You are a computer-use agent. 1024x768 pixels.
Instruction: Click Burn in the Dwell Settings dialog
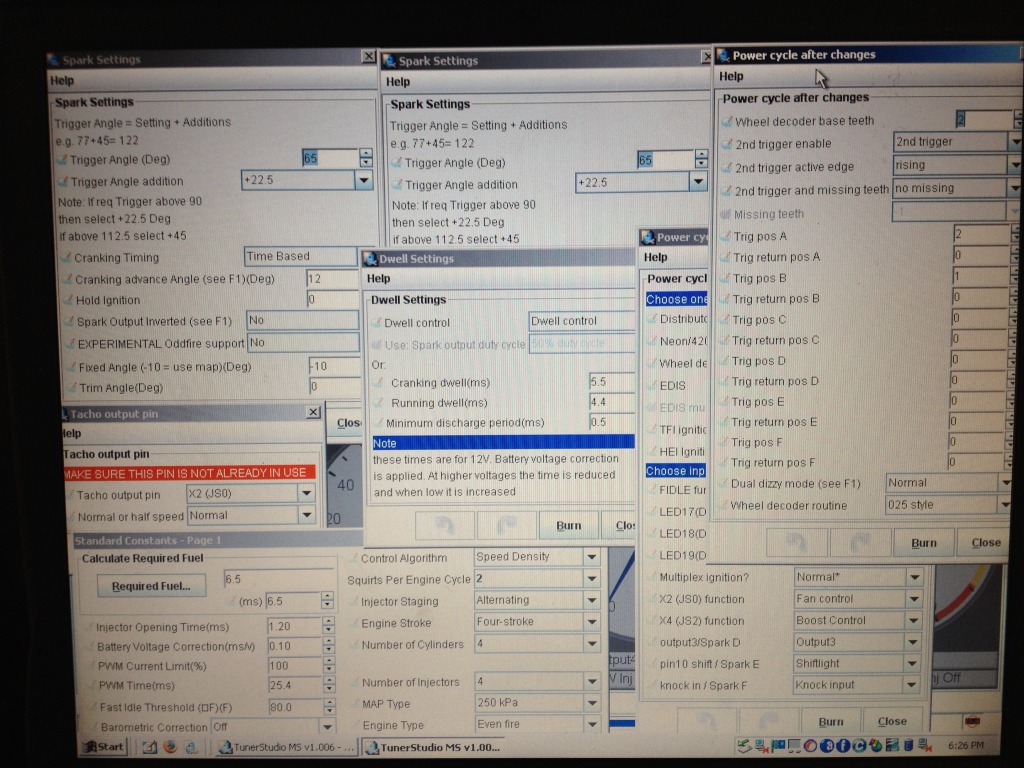click(x=568, y=525)
